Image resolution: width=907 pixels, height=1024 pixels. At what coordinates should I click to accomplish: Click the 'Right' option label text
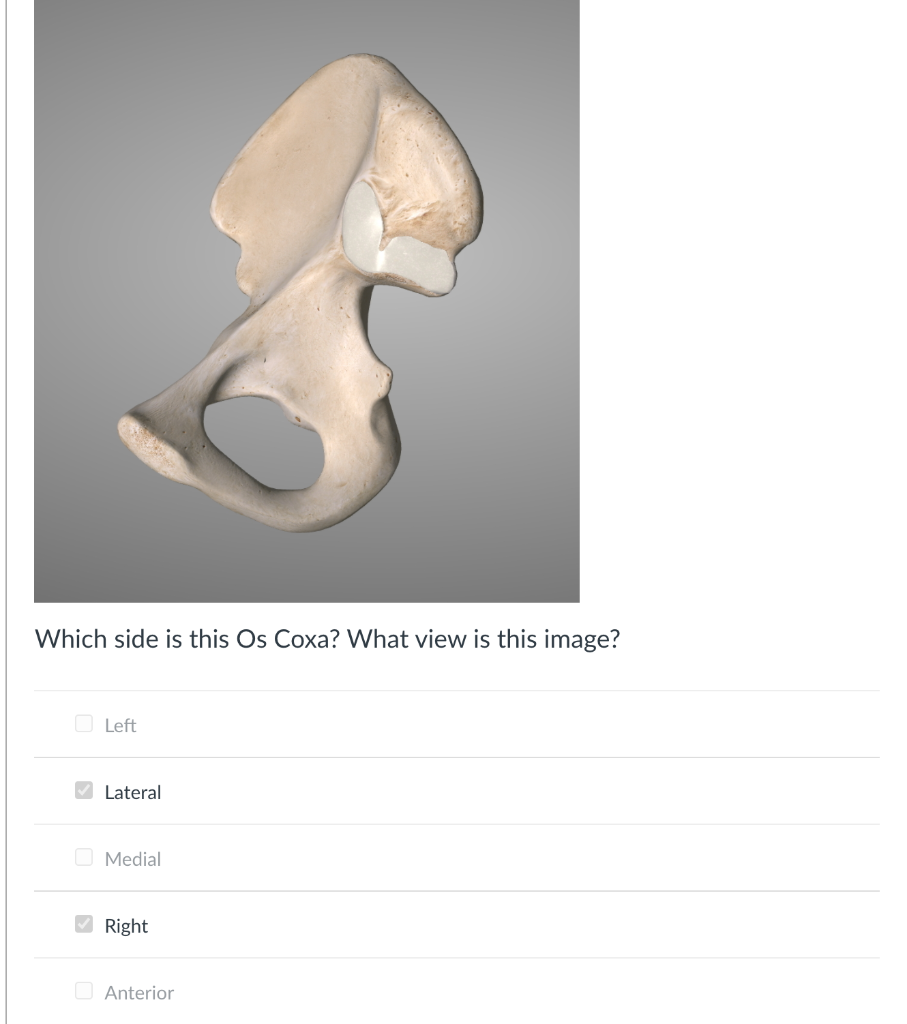(x=126, y=925)
